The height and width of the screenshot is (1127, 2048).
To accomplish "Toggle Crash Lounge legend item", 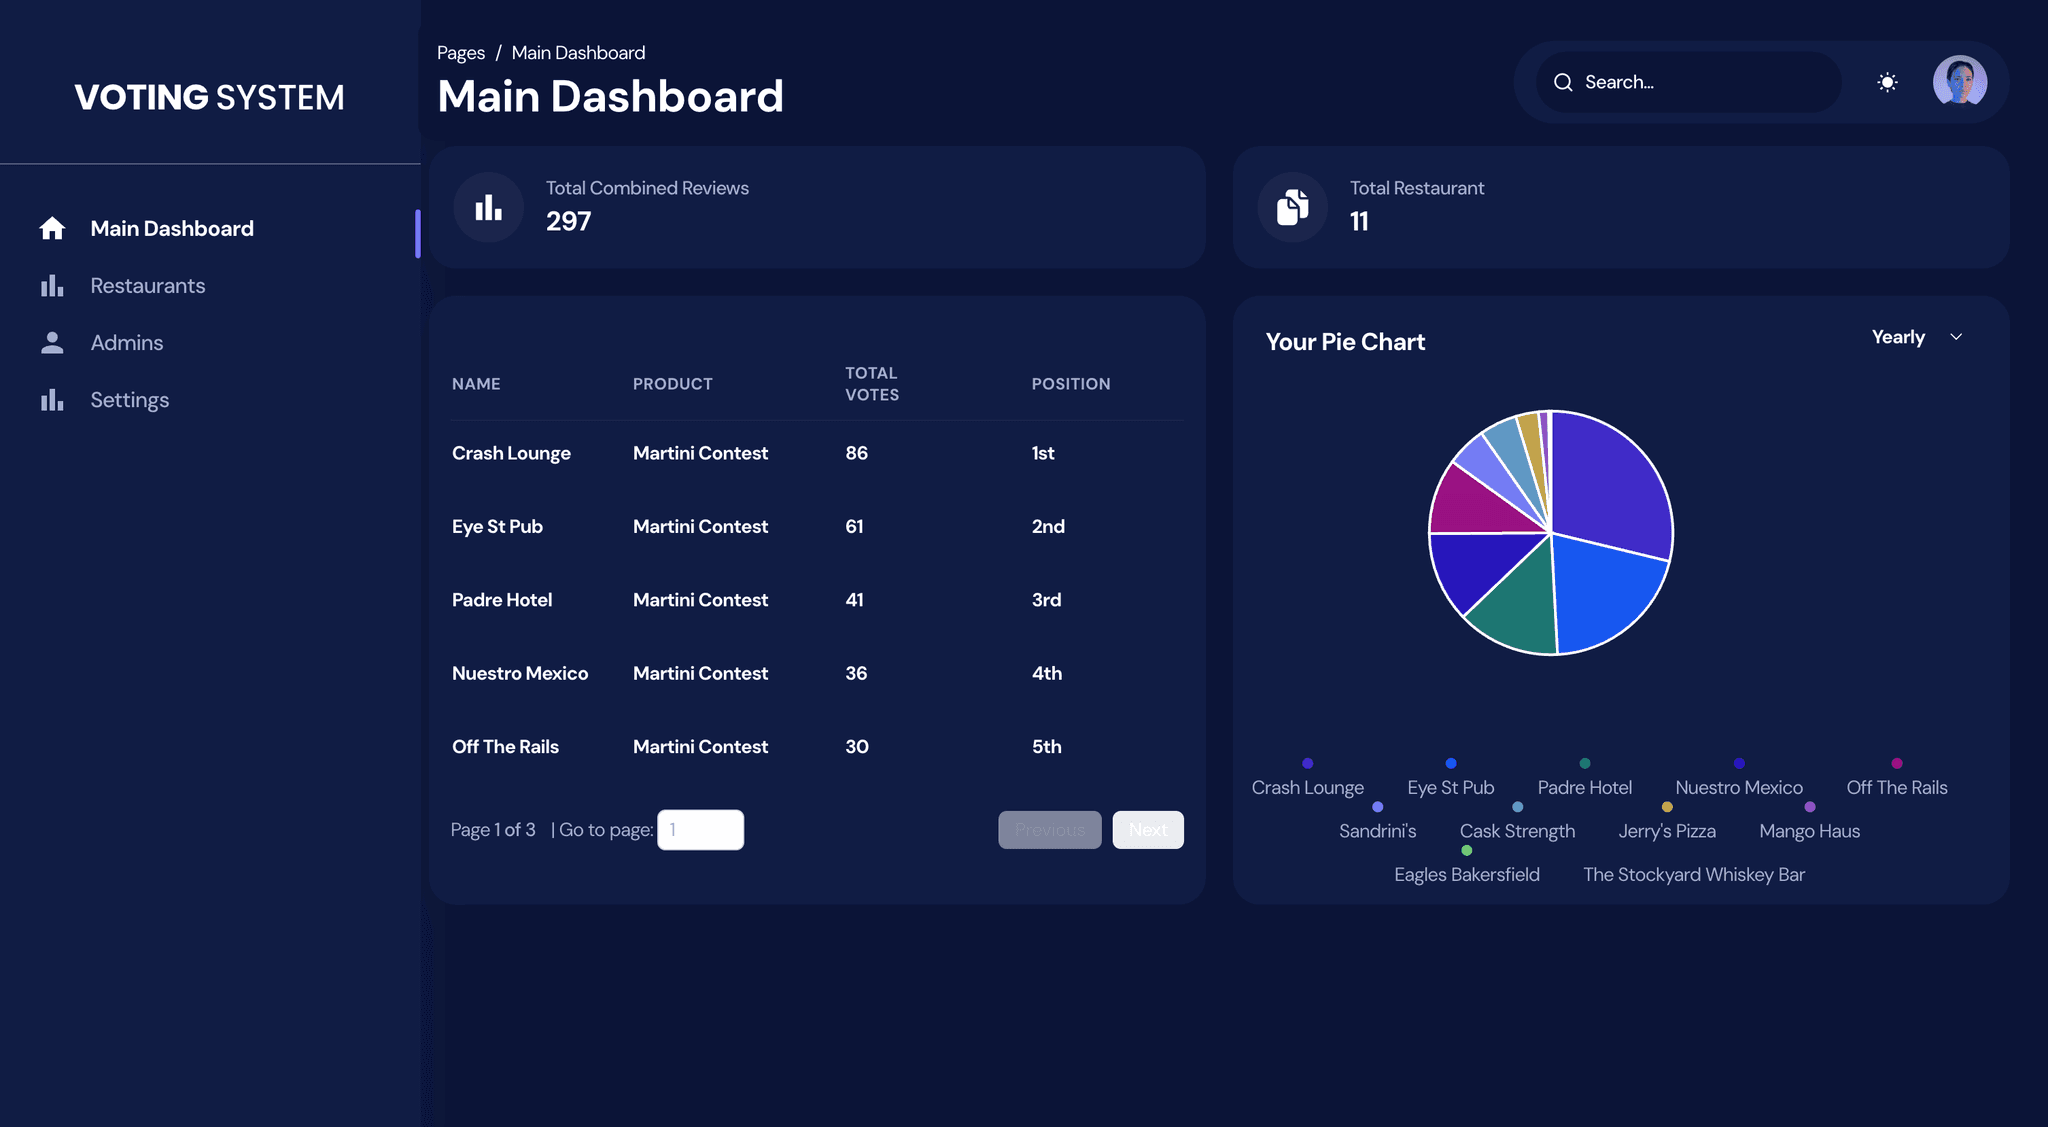I will (x=1307, y=787).
